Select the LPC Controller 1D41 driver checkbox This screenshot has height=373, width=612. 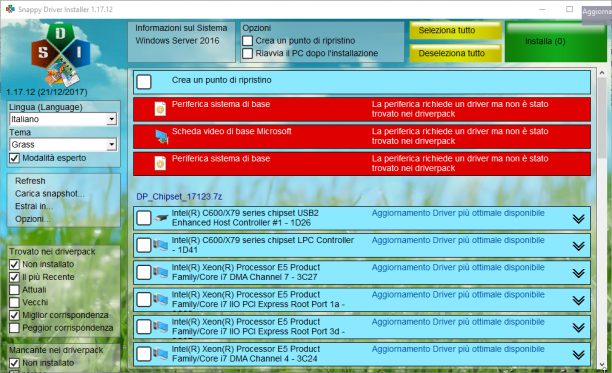click(x=144, y=245)
